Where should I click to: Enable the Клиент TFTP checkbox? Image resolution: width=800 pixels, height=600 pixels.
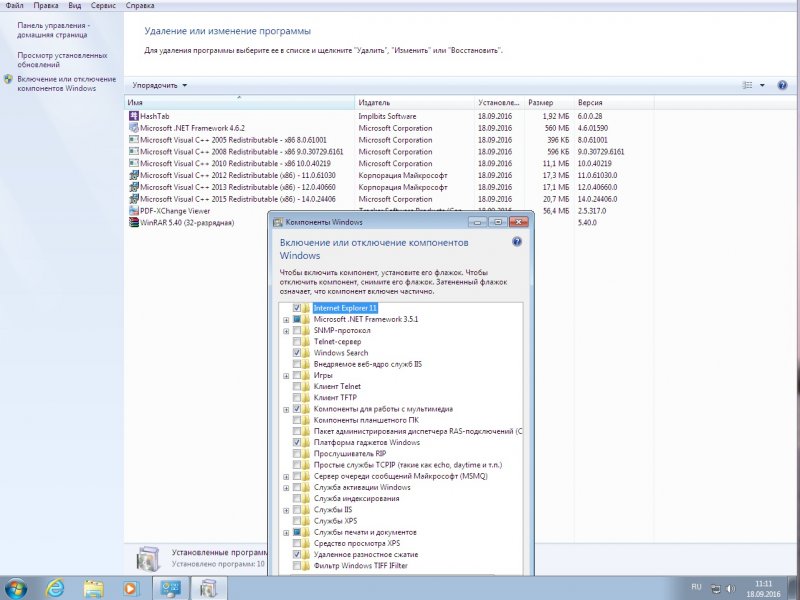pos(296,398)
